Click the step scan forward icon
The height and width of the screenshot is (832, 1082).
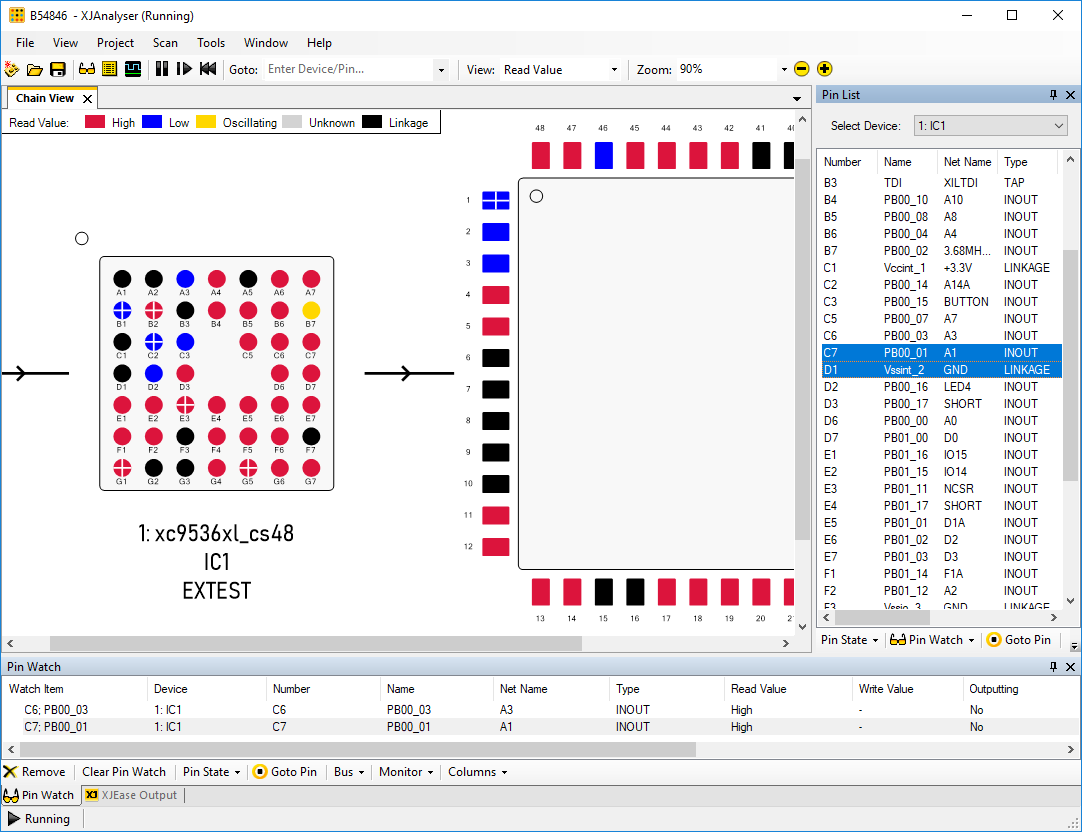pyautogui.click(x=184, y=69)
